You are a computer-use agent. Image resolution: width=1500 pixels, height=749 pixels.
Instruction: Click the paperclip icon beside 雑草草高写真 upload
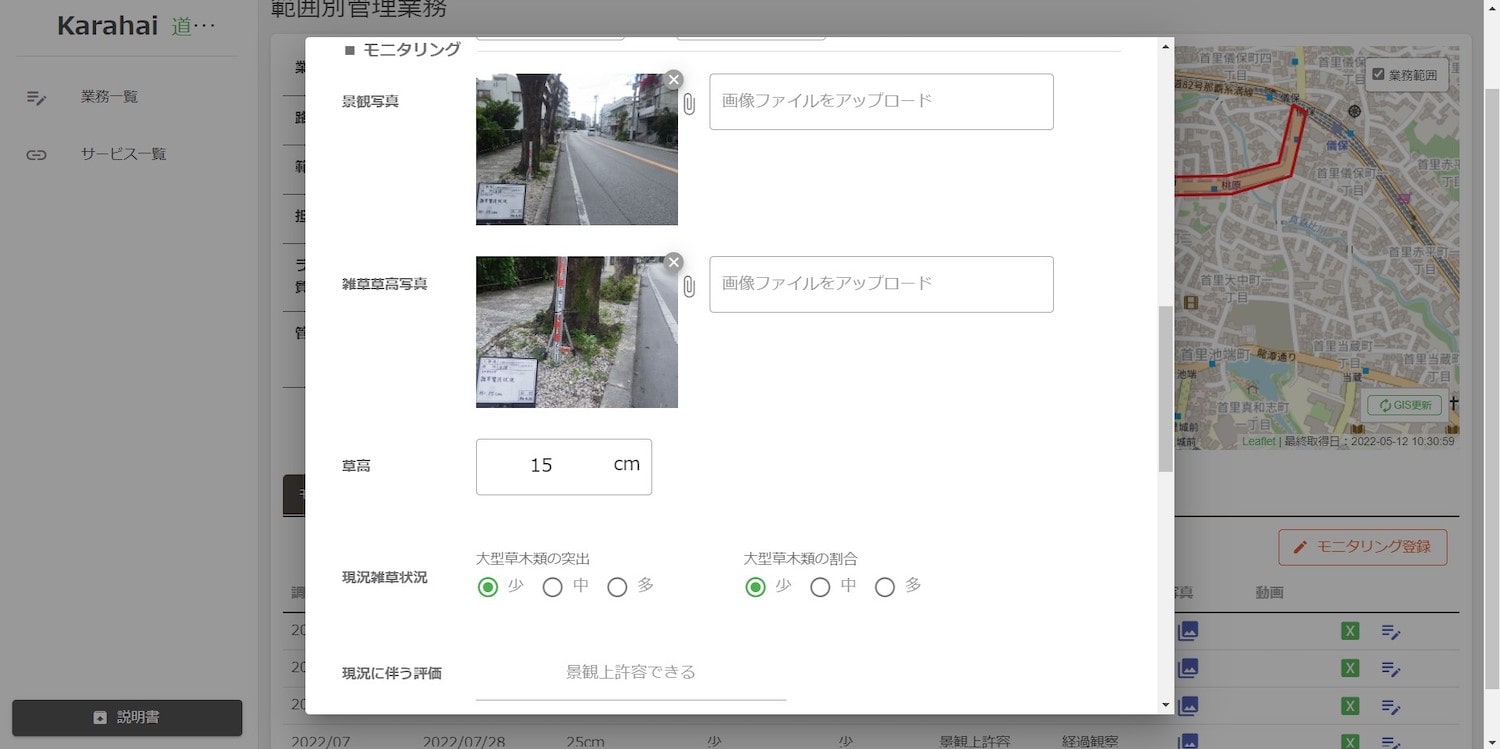click(x=689, y=287)
